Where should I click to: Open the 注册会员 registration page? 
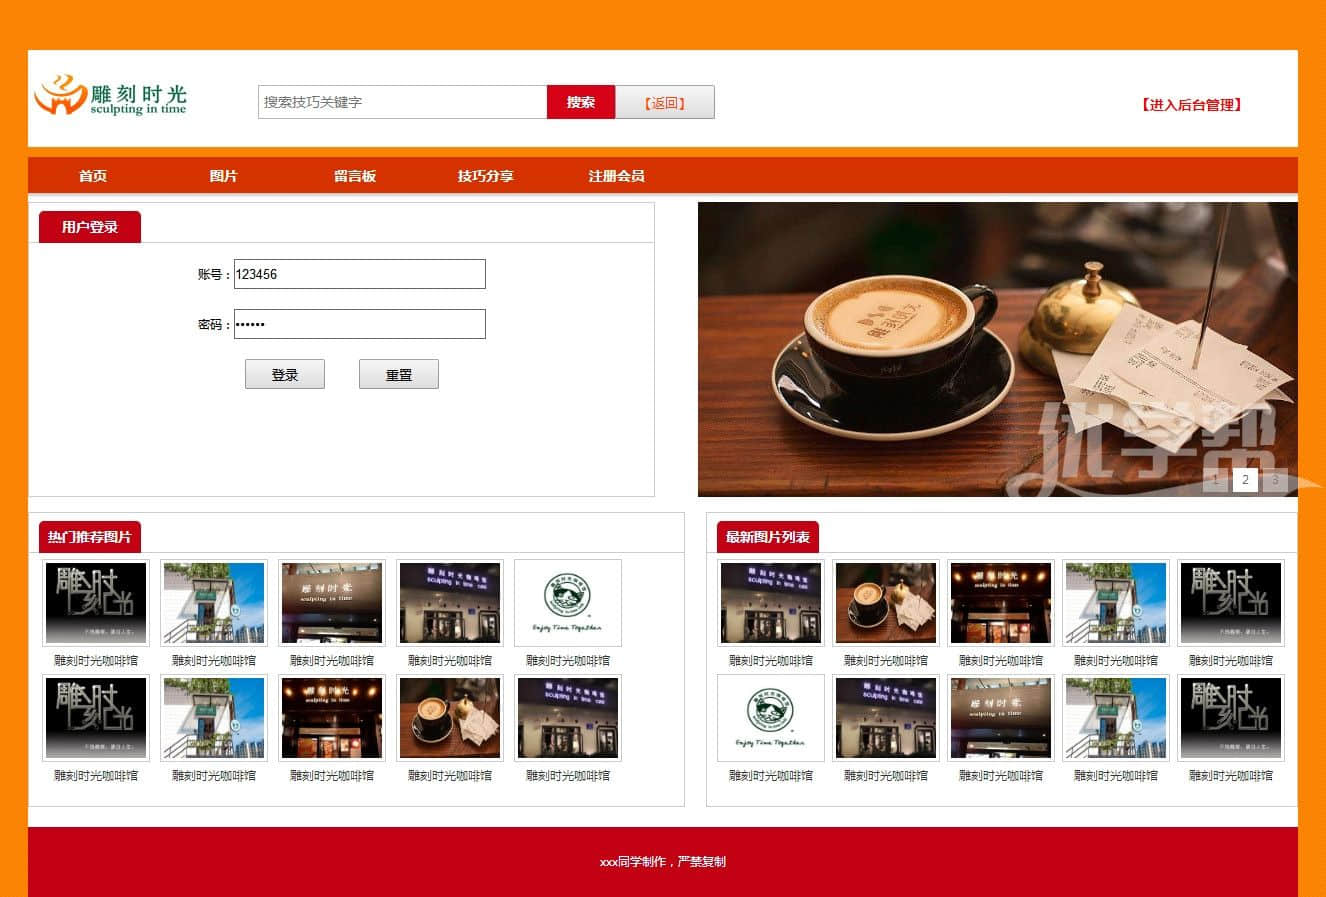[616, 176]
